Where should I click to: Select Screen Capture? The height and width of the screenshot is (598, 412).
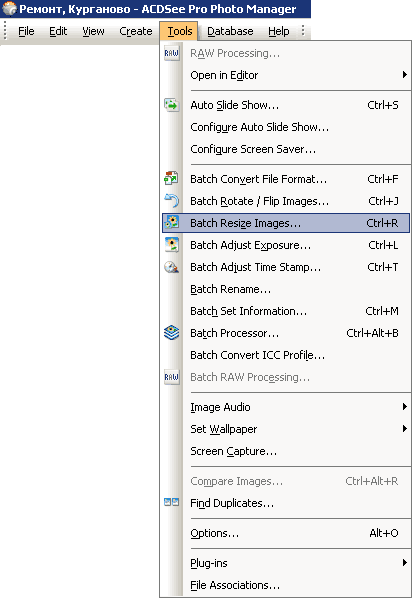(x=286, y=451)
